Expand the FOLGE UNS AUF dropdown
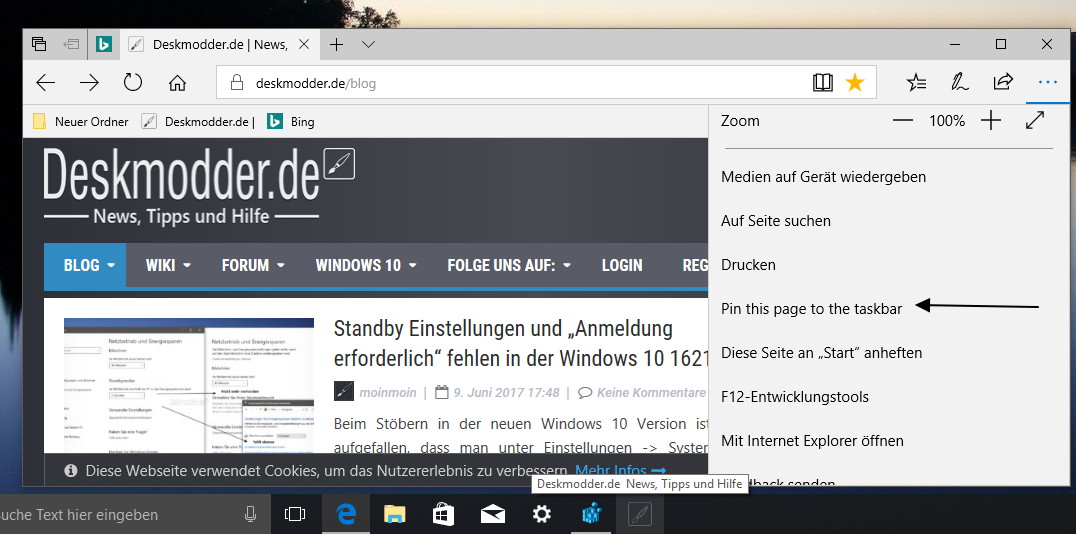The height and width of the screenshot is (534, 1076). [x=510, y=265]
